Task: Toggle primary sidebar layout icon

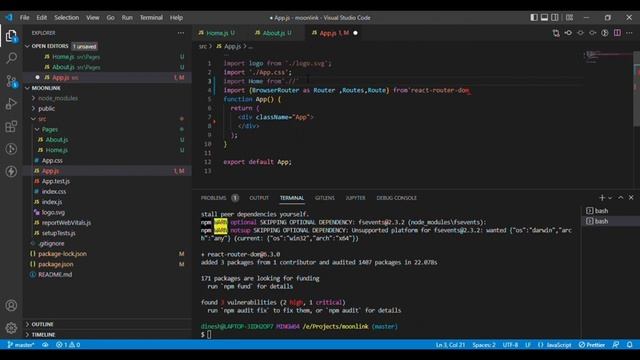Action: tap(534, 18)
